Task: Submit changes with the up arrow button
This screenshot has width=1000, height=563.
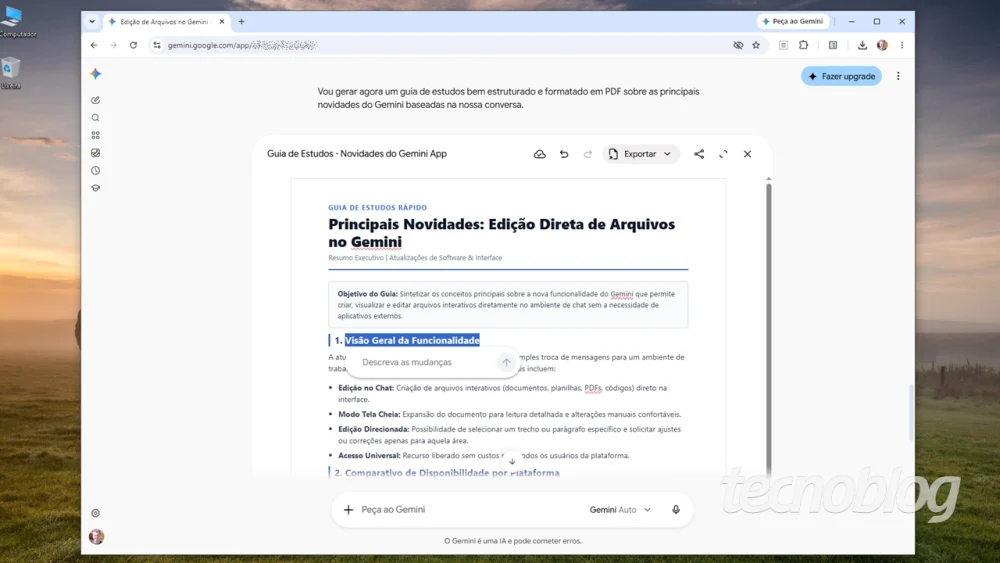Action: coord(506,362)
